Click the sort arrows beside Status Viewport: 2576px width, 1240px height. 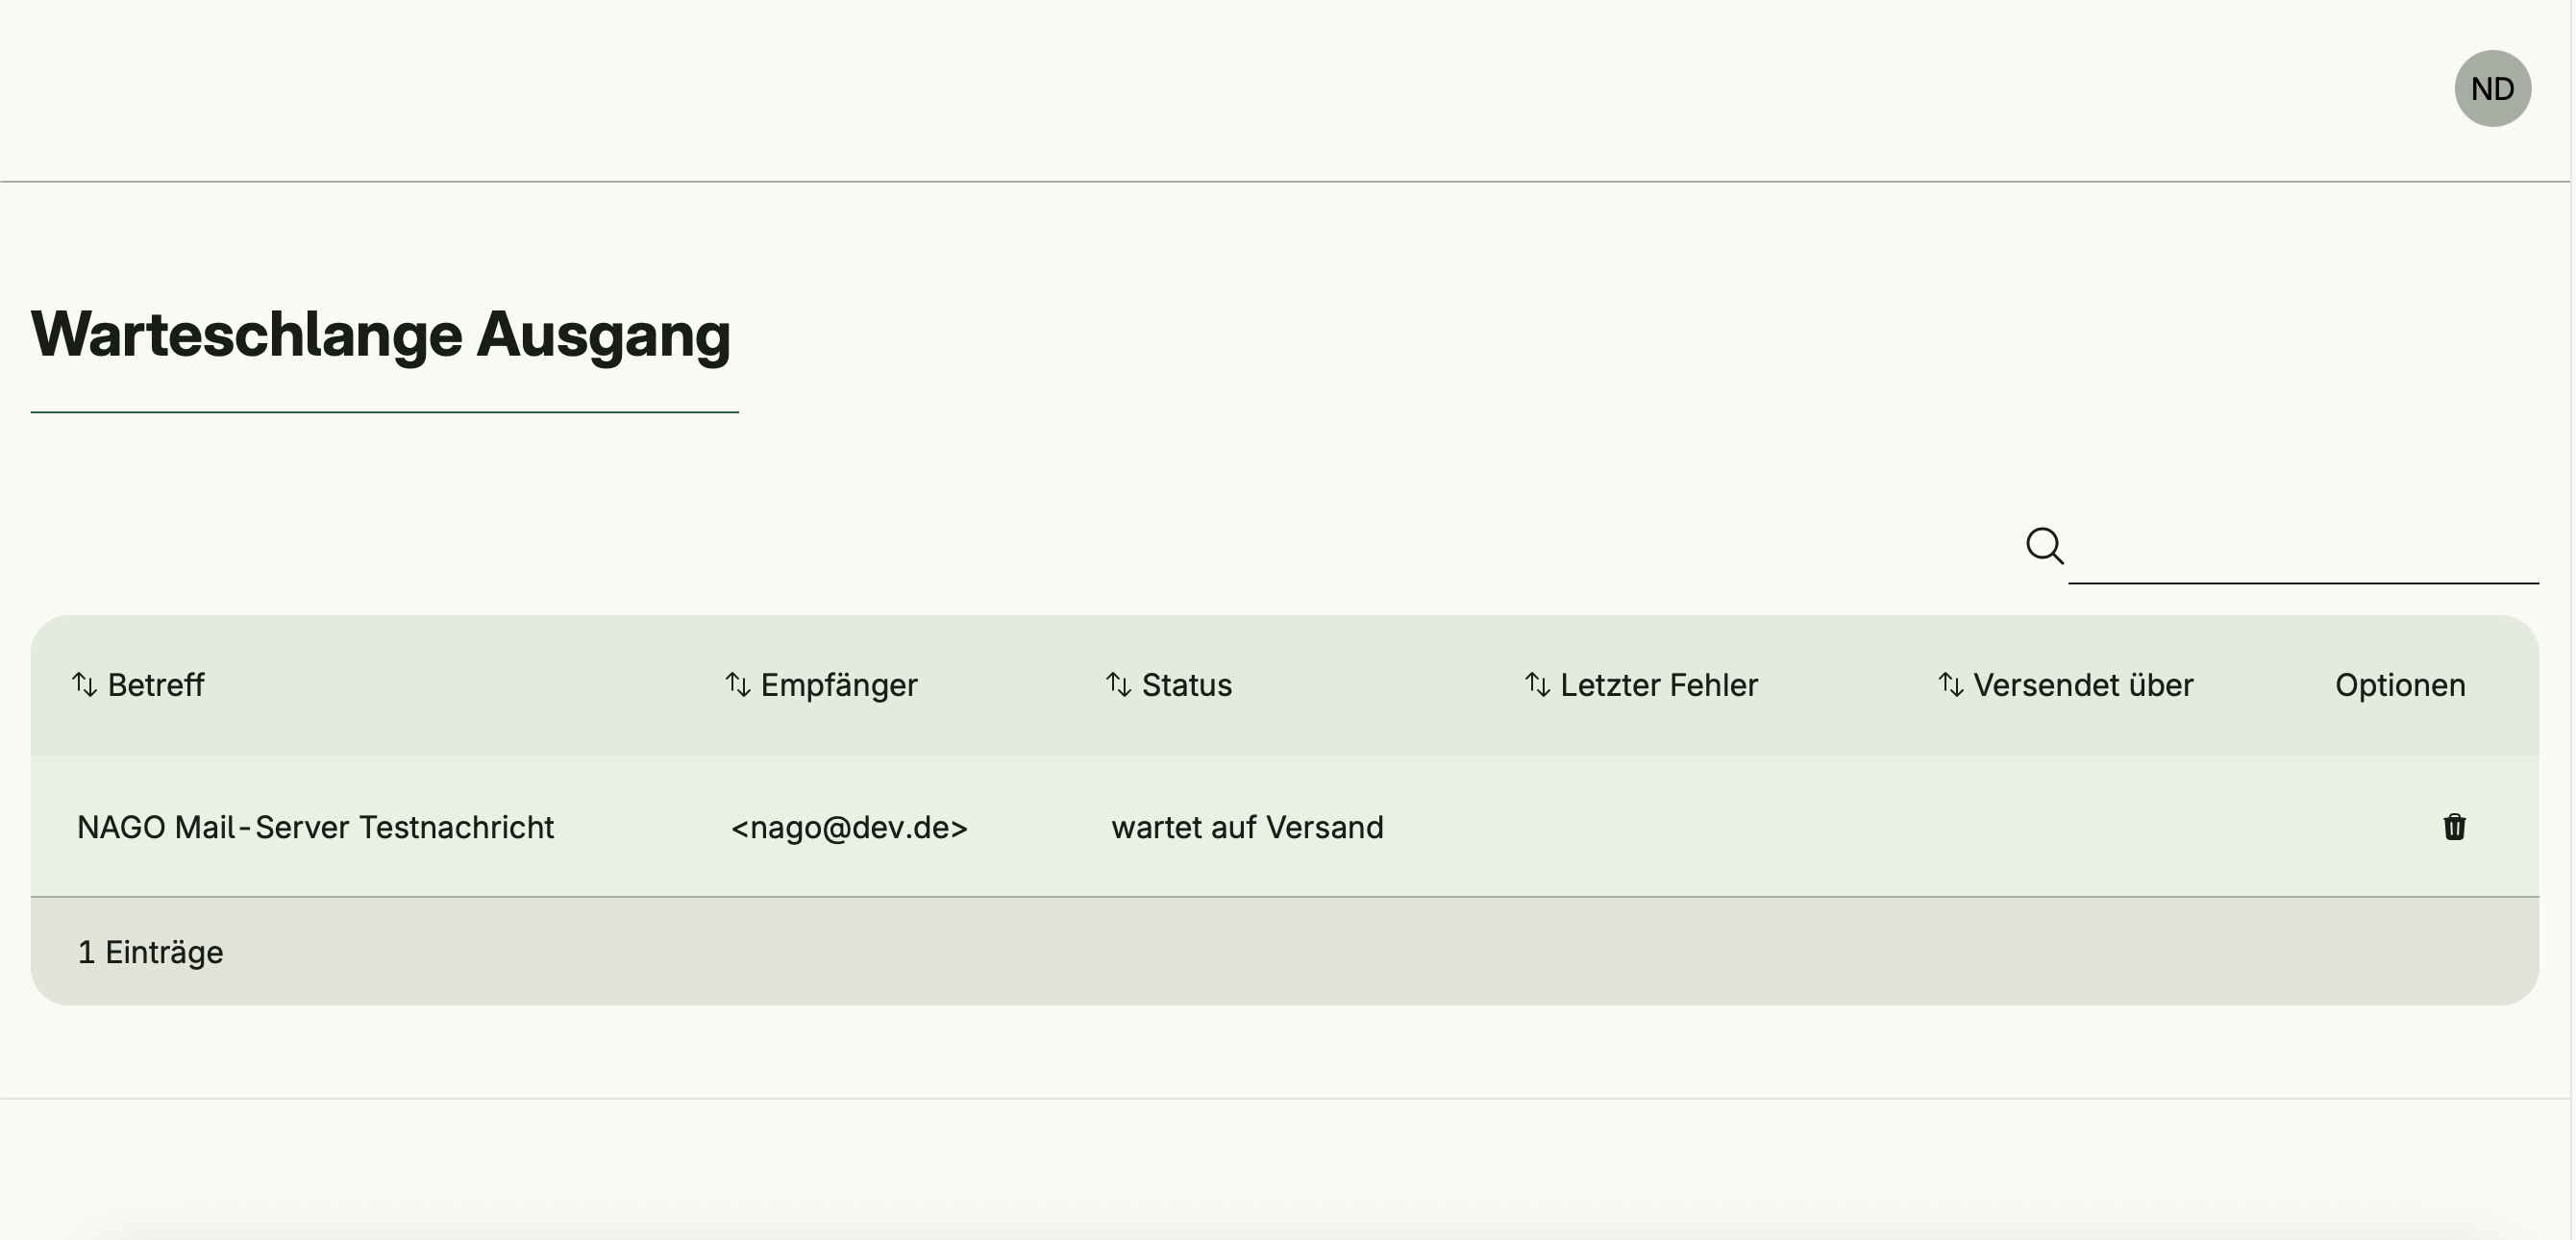click(1118, 685)
